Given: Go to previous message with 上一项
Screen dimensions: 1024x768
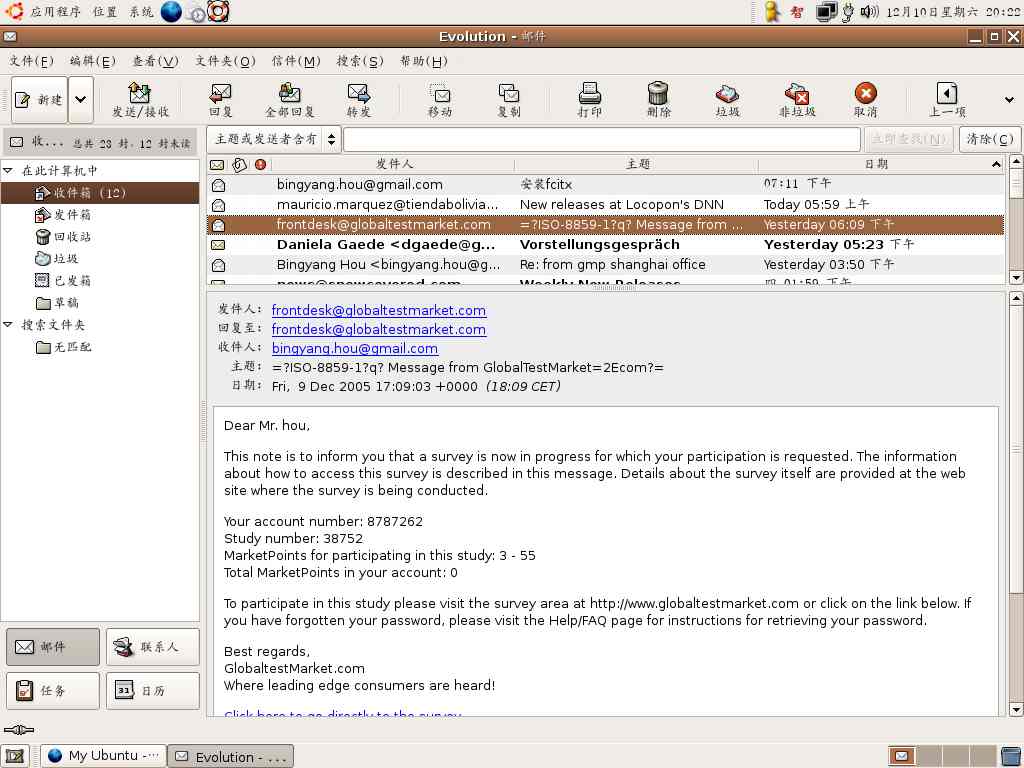Looking at the screenshot, I should 947,100.
